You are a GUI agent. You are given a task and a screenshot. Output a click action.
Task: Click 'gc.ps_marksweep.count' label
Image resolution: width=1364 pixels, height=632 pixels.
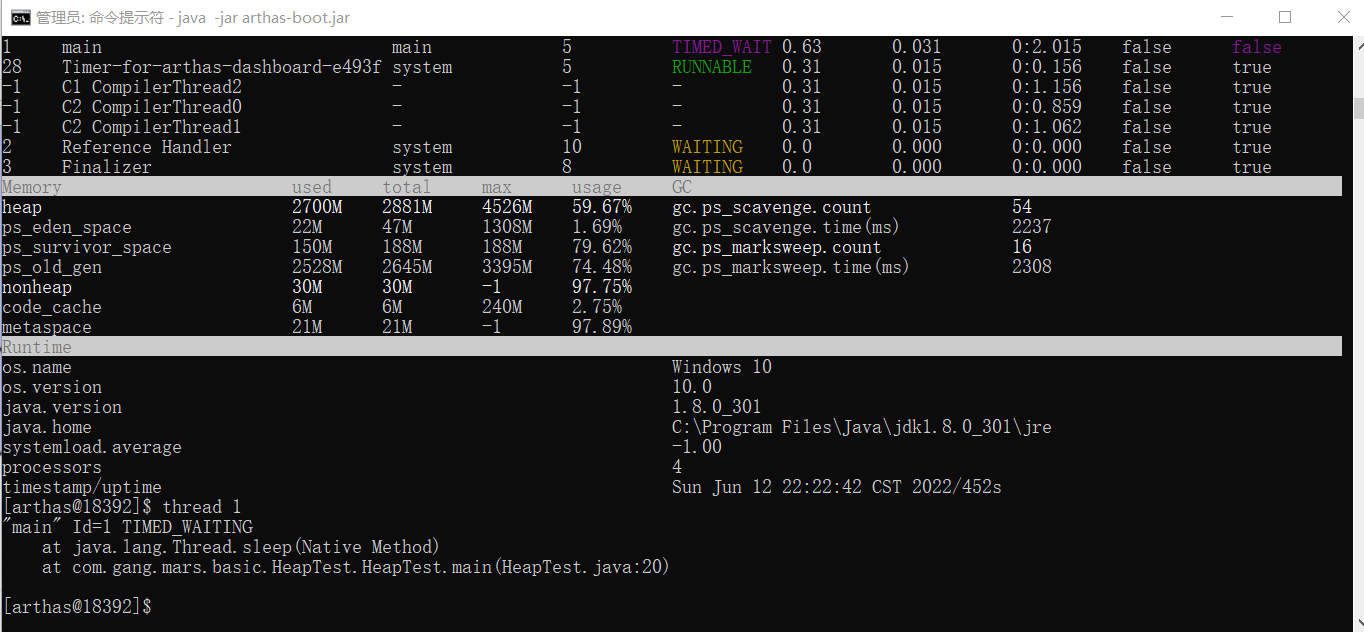[x=777, y=247]
